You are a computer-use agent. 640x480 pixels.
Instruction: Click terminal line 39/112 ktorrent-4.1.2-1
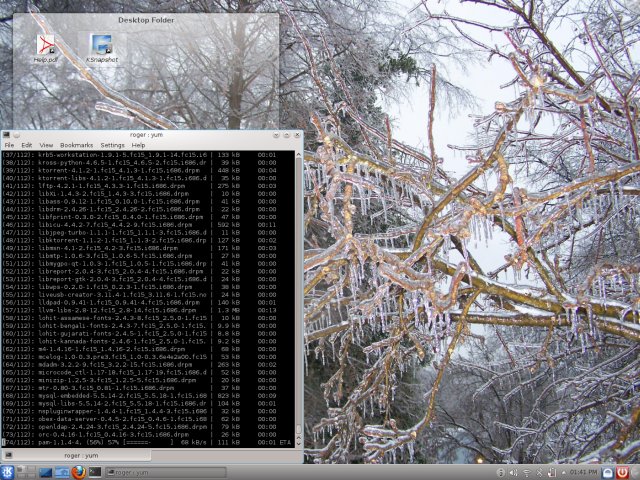point(139,170)
